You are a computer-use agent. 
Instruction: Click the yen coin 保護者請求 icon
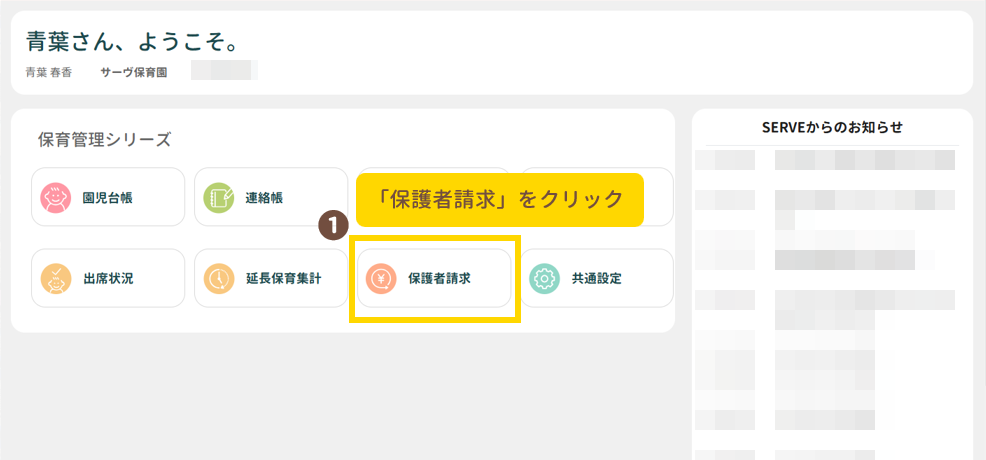(x=381, y=278)
